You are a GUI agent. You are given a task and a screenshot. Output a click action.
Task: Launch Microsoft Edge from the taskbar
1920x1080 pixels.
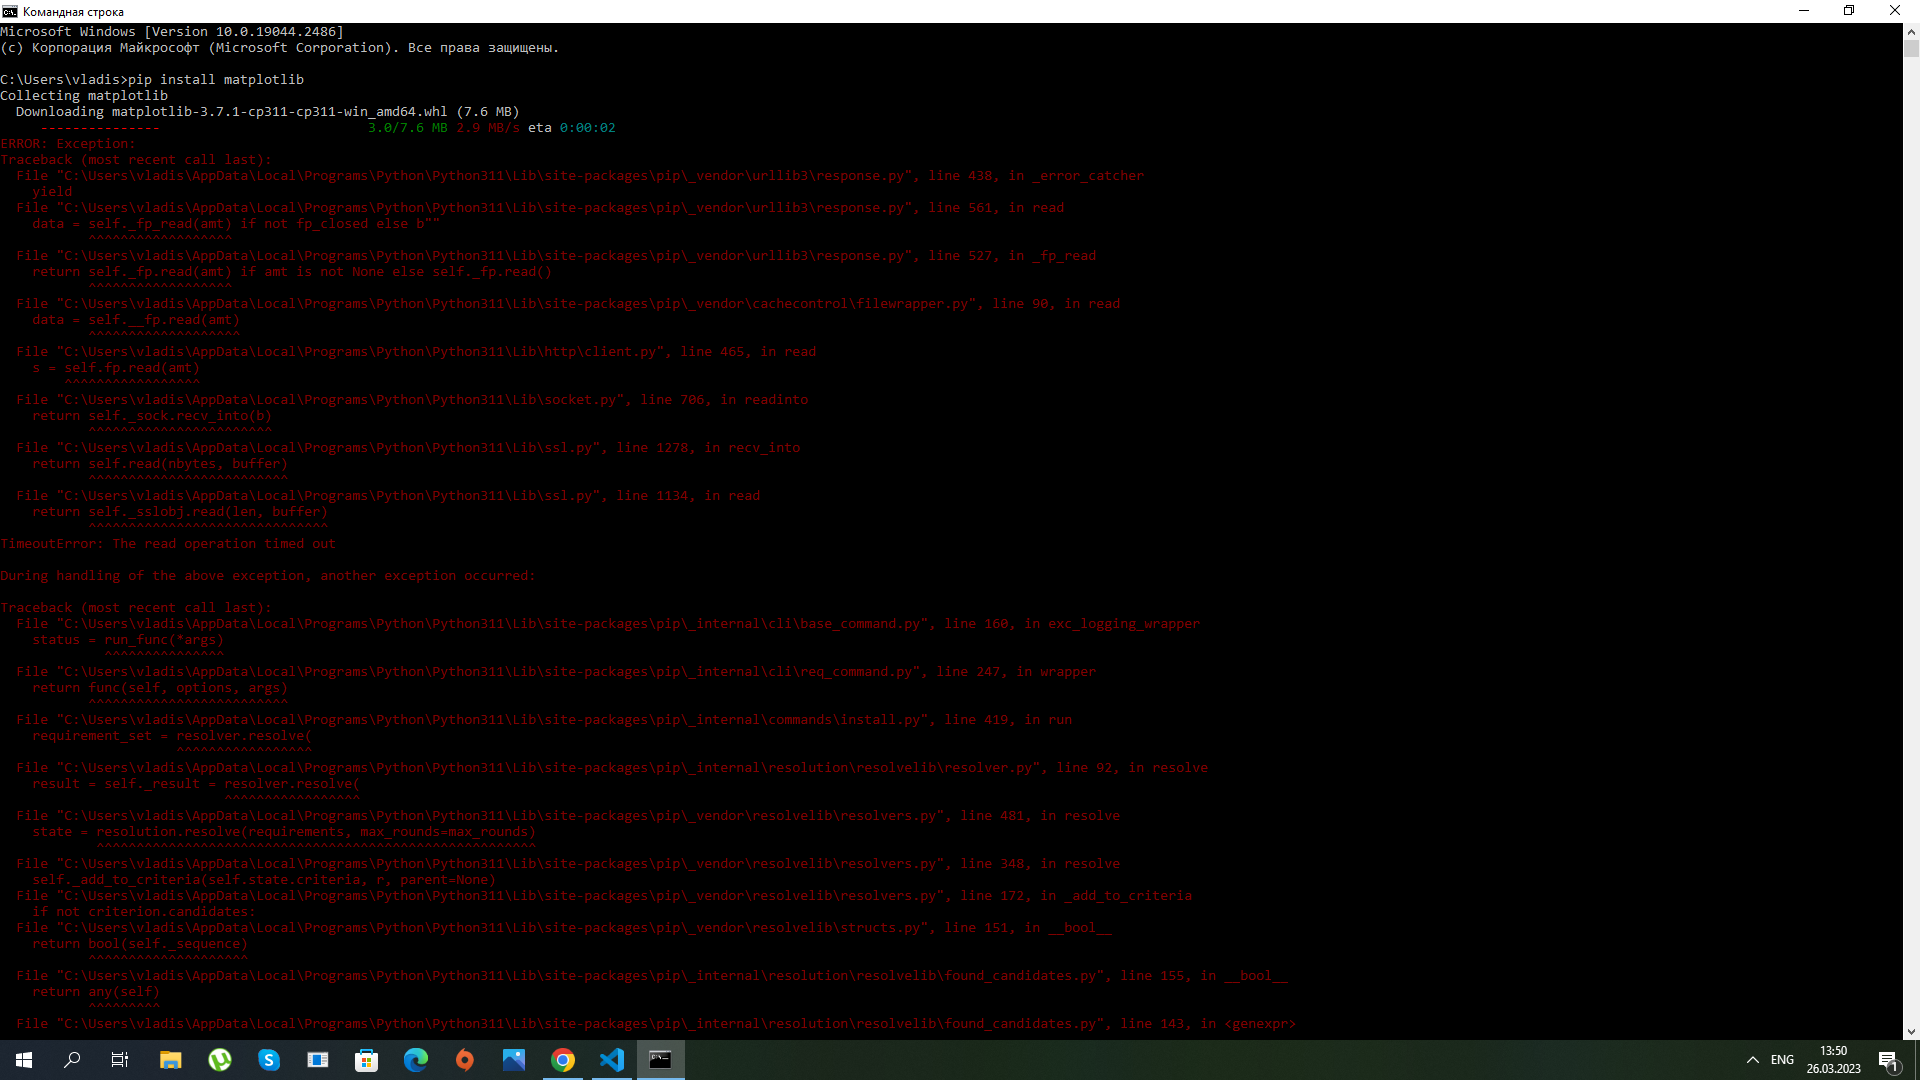pyautogui.click(x=416, y=1060)
